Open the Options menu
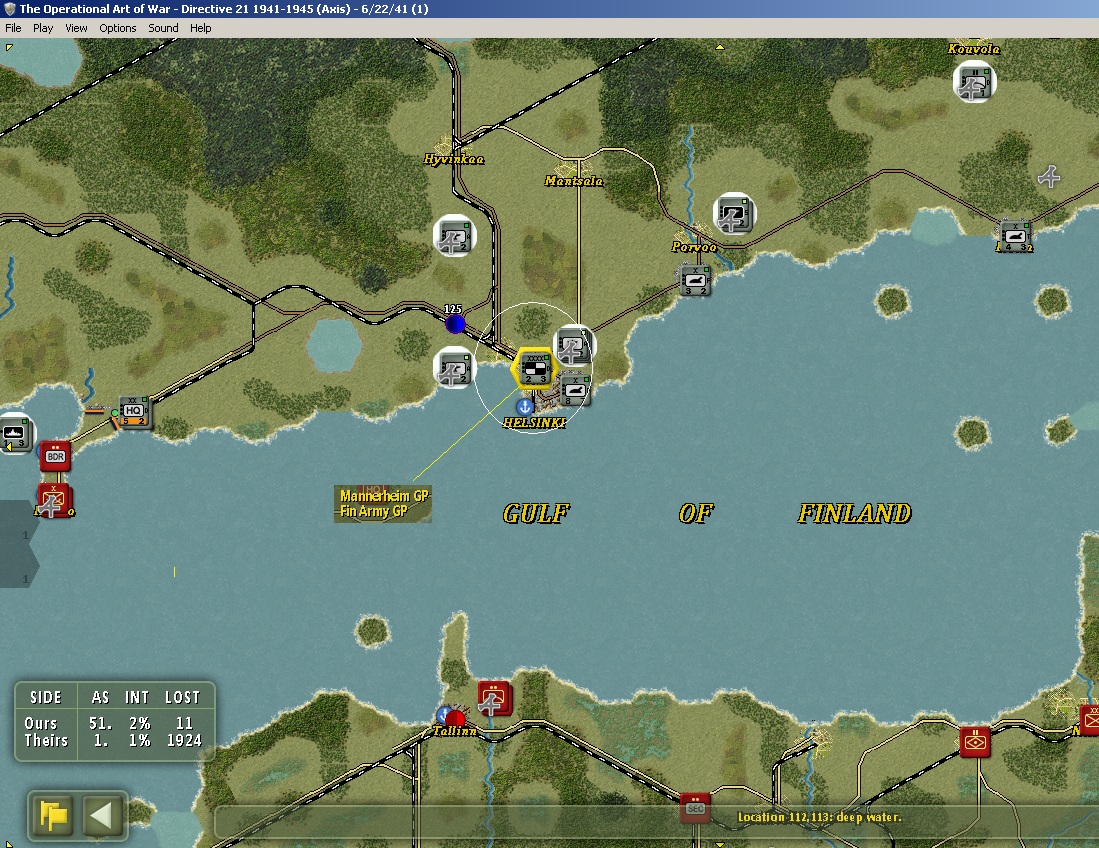Screen dimensions: 1099x848 (118, 28)
